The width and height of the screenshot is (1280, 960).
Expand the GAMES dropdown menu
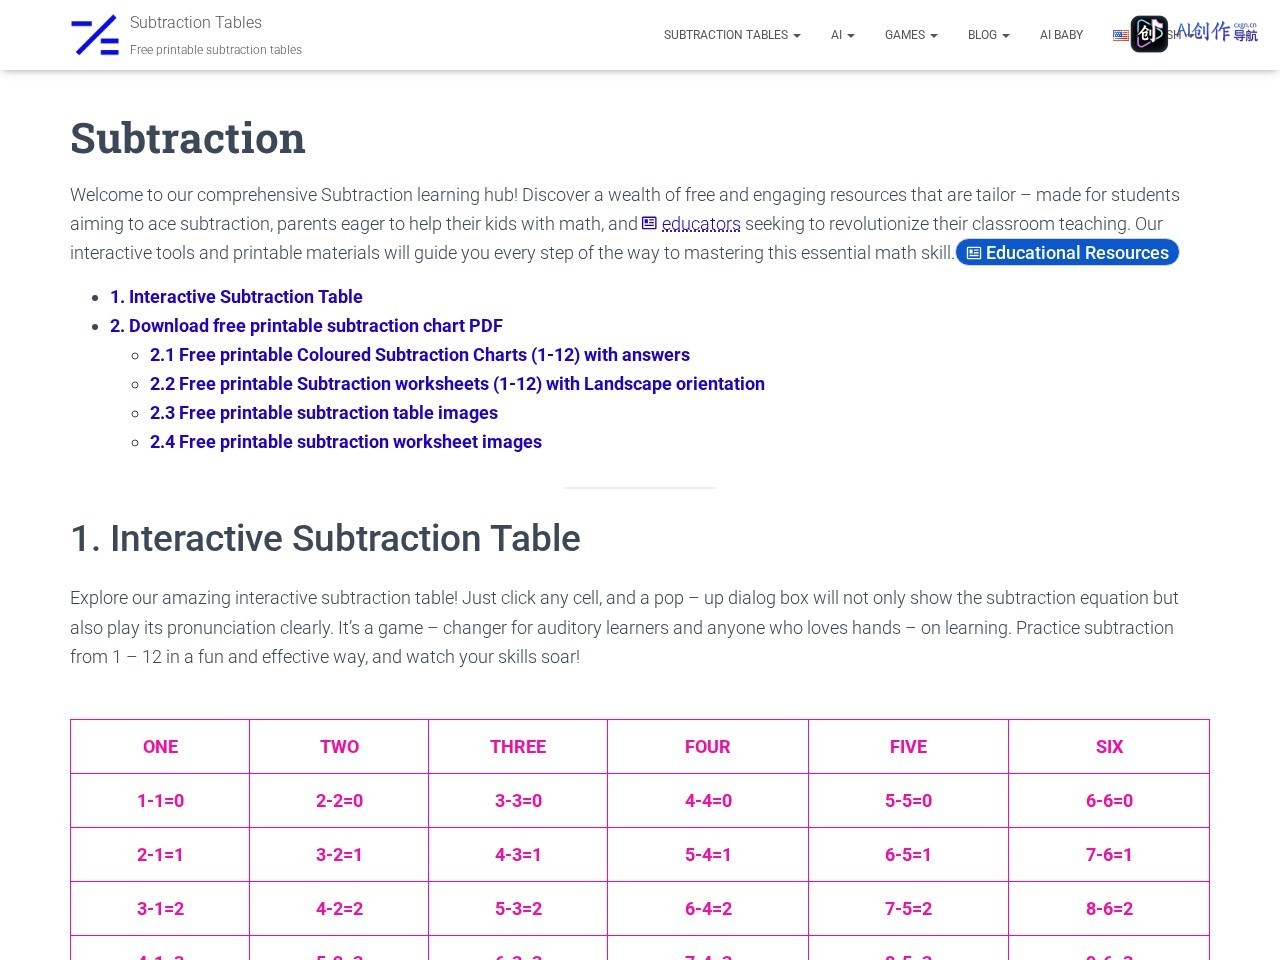[x=911, y=35]
